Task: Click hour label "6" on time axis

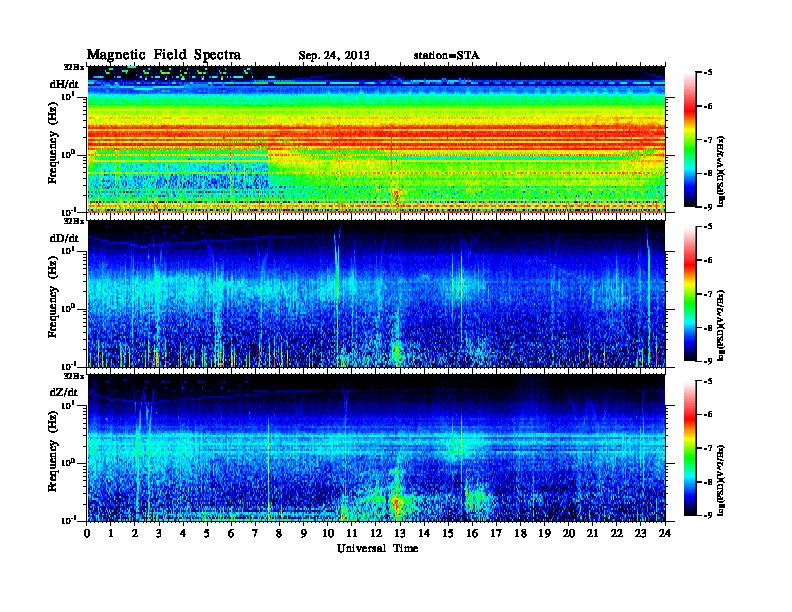Action: pos(231,533)
